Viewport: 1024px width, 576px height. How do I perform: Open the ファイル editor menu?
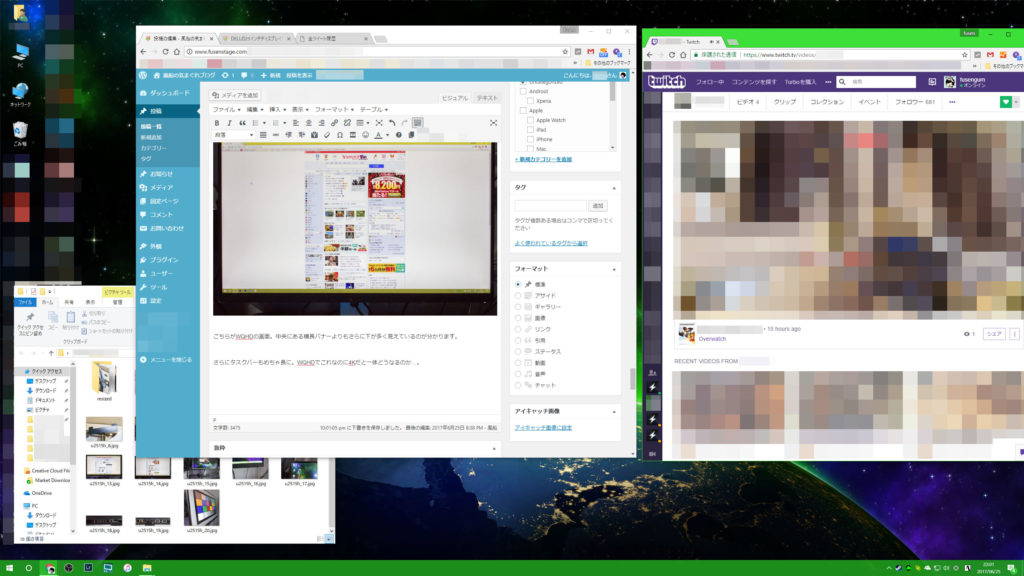pos(226,109)
